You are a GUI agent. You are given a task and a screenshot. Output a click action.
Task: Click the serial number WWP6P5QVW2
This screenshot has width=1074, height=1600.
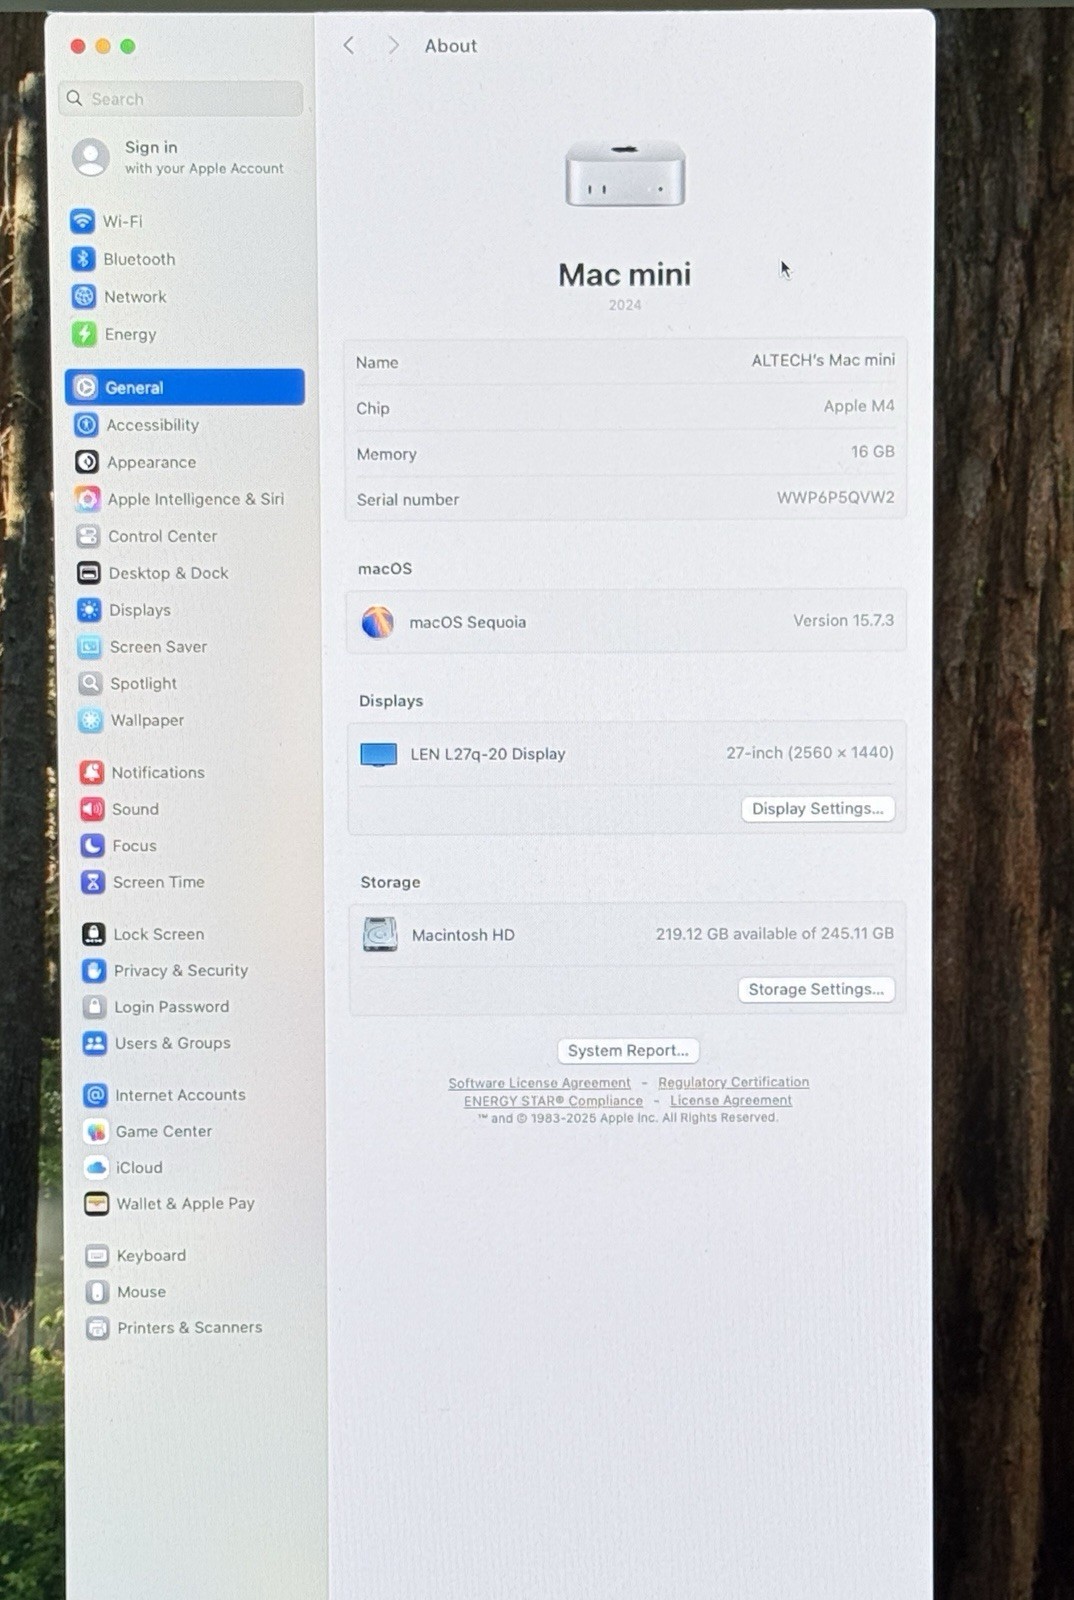836,497
